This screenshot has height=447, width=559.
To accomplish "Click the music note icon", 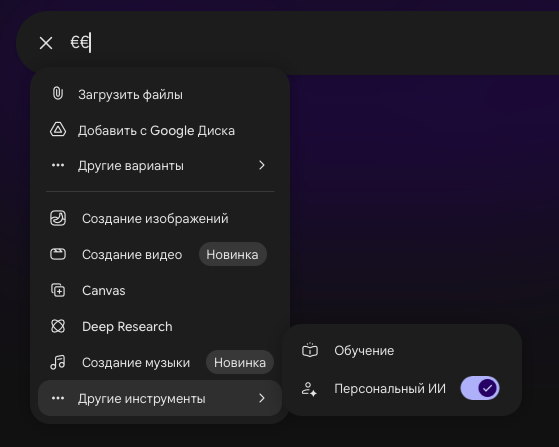I will pos(58,362).
